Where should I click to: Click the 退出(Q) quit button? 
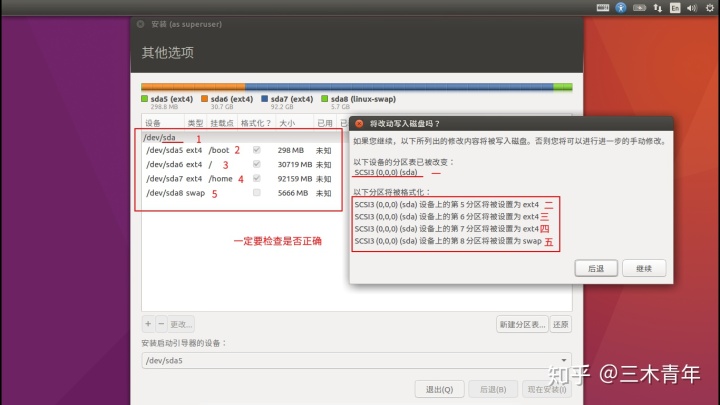click(x=439, y=389)
